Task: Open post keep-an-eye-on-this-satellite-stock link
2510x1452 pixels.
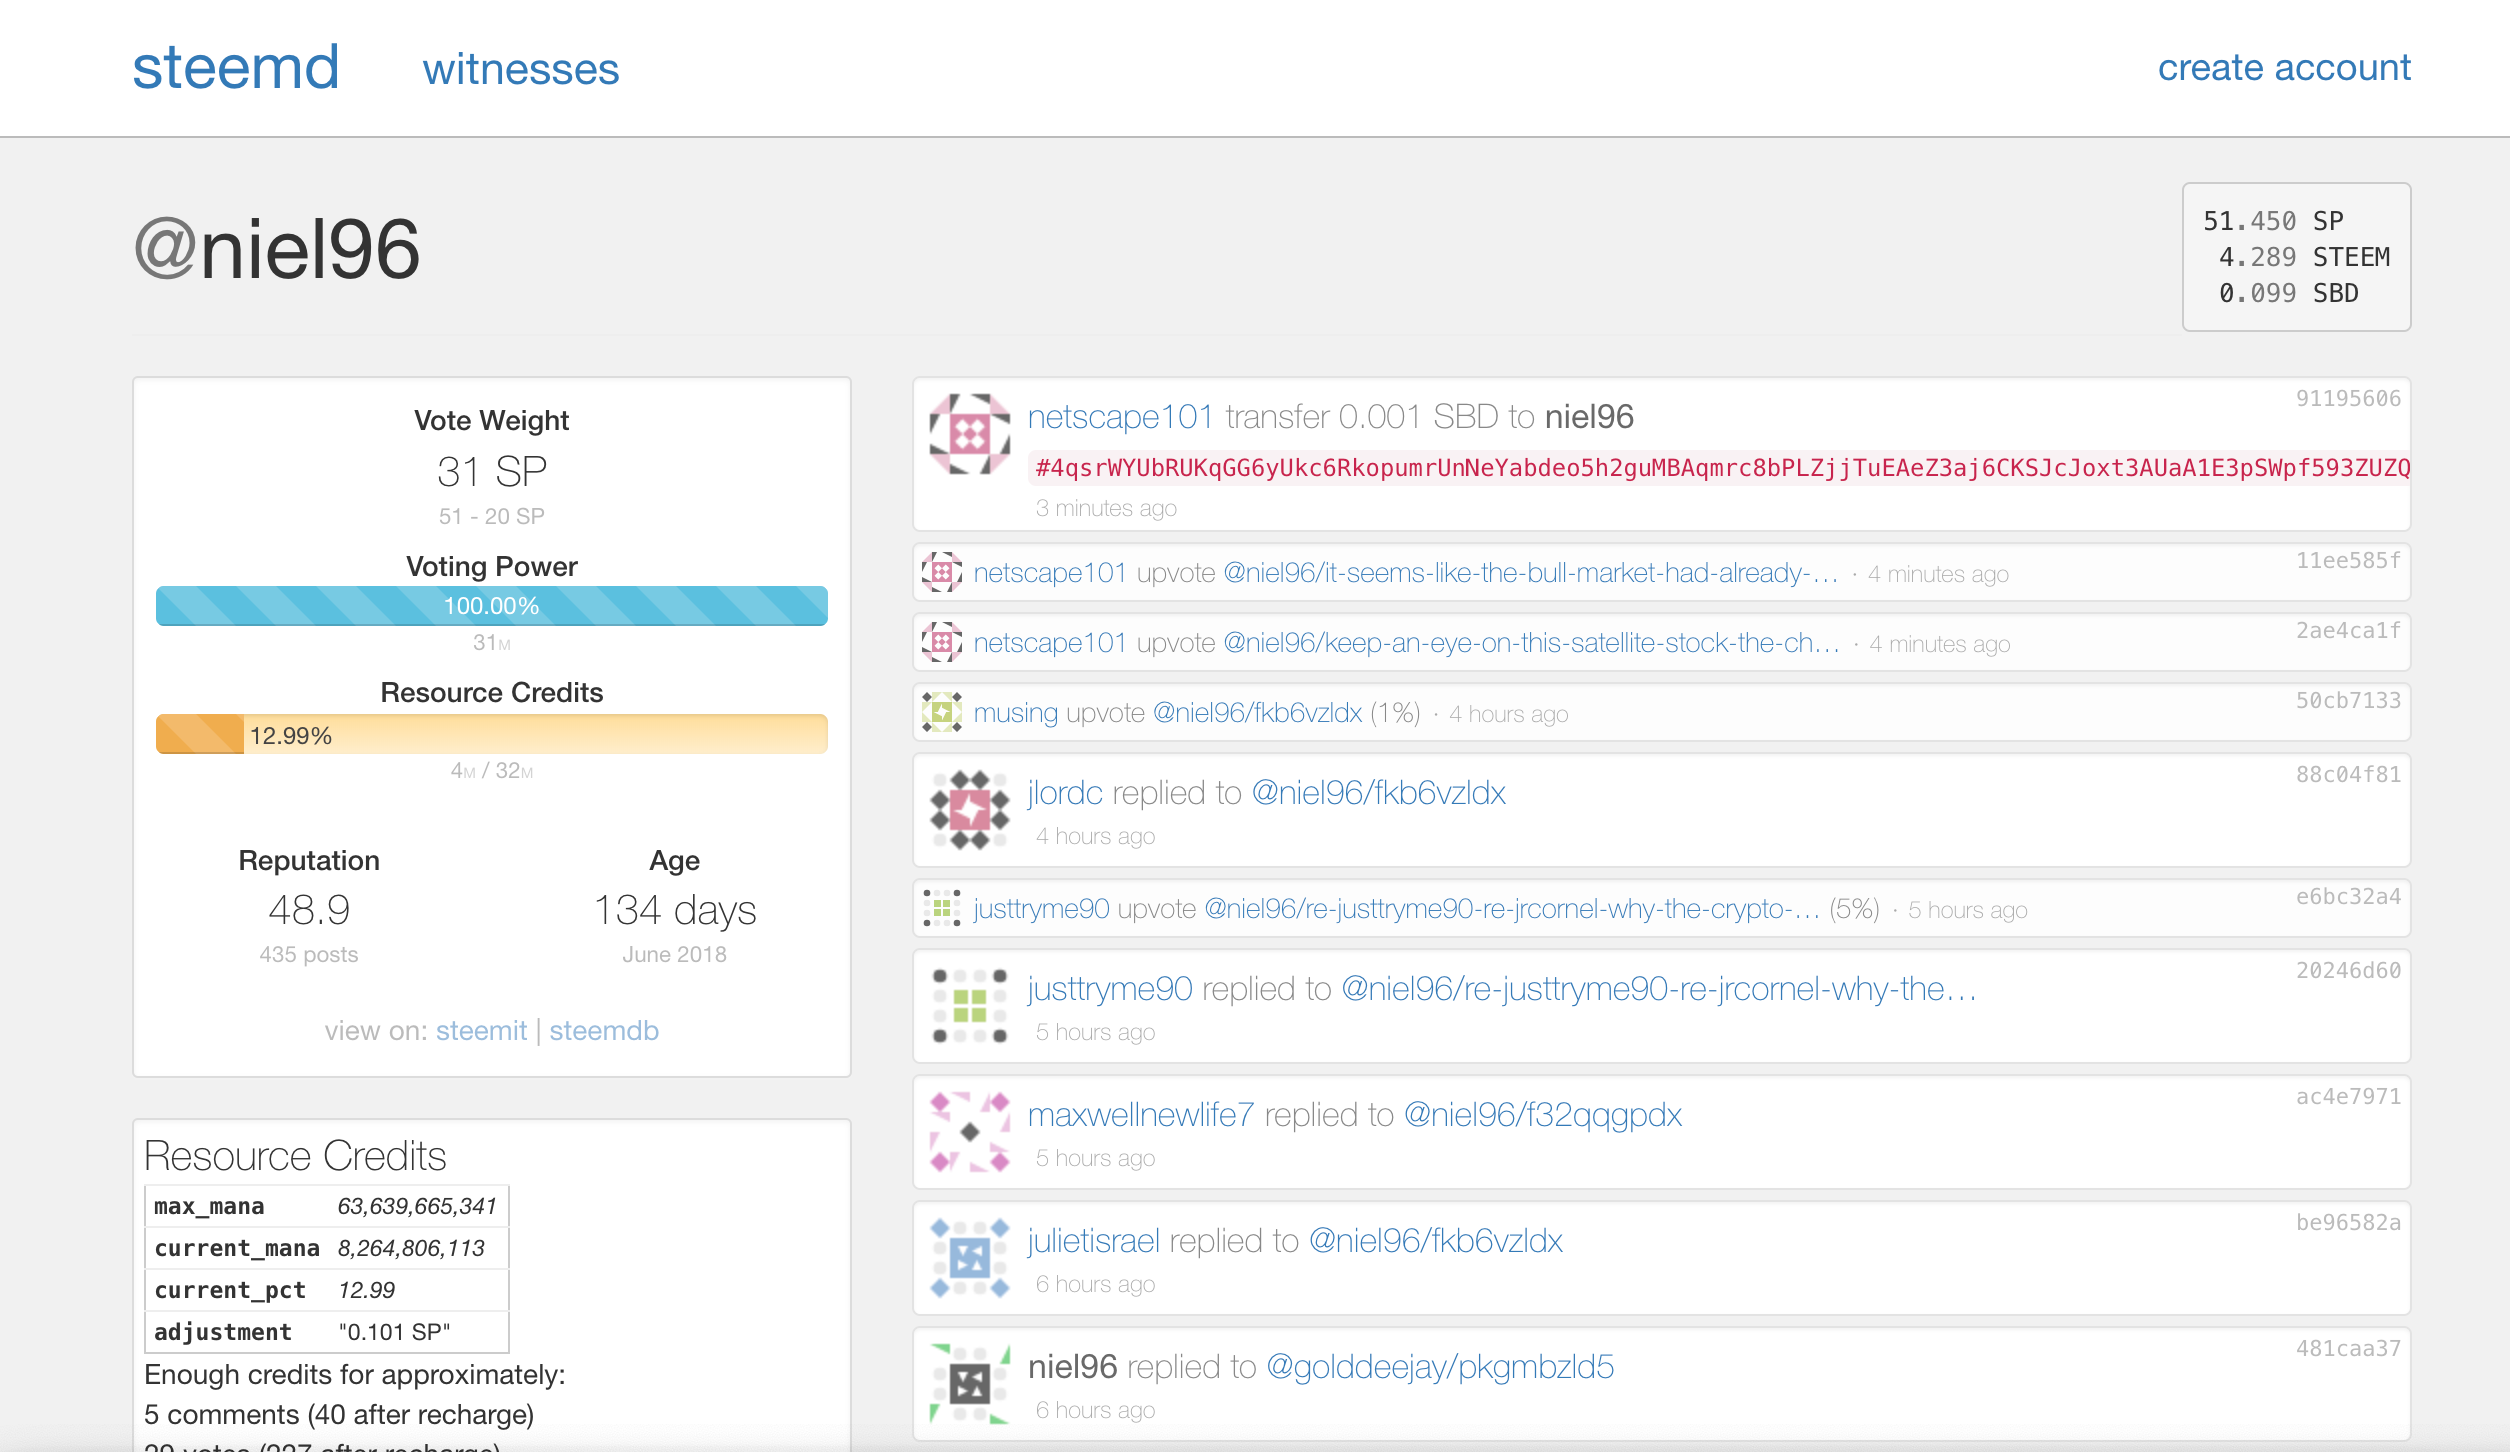Action: [x=1532, y=643]
